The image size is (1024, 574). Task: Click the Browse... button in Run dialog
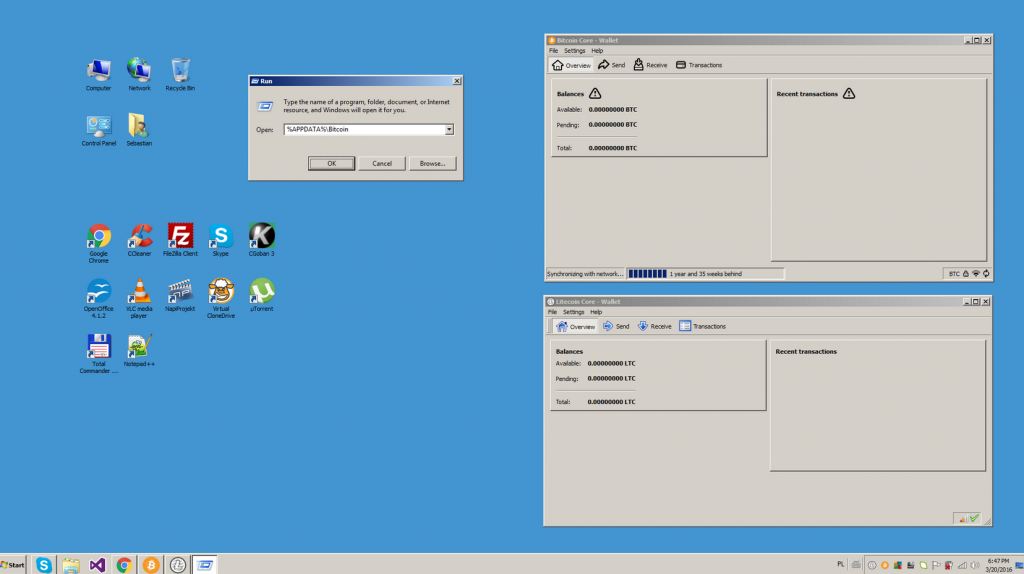pos(432,163)
